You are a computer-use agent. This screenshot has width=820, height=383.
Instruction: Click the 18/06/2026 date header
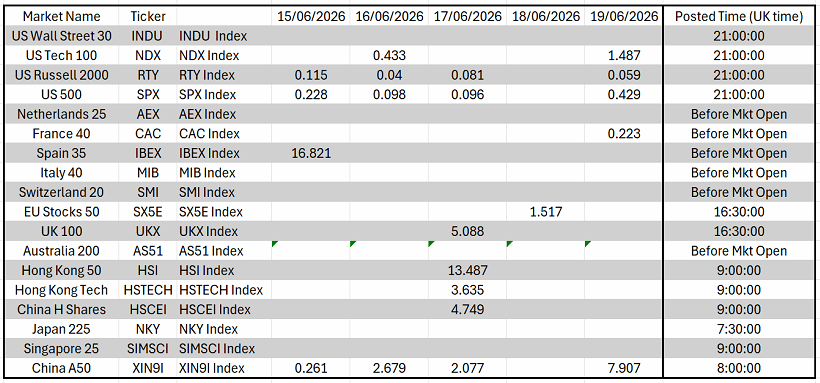pos(545,16)
